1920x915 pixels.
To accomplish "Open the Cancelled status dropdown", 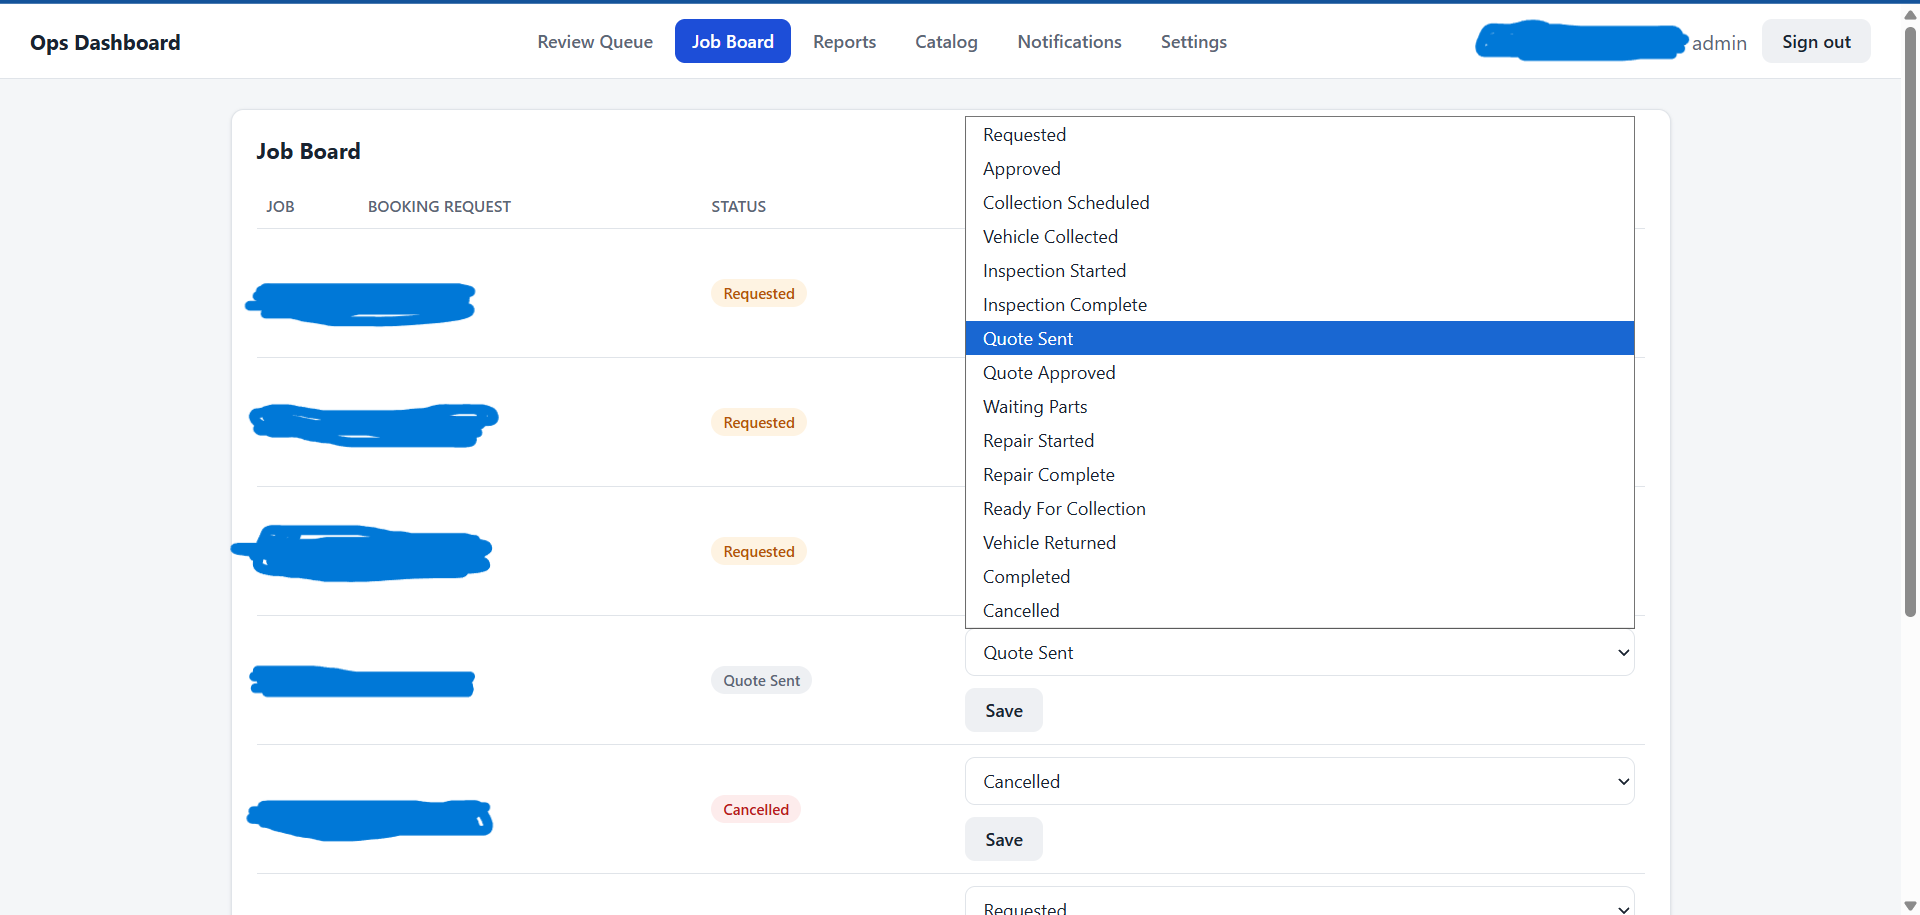I will coord(1299,782).
